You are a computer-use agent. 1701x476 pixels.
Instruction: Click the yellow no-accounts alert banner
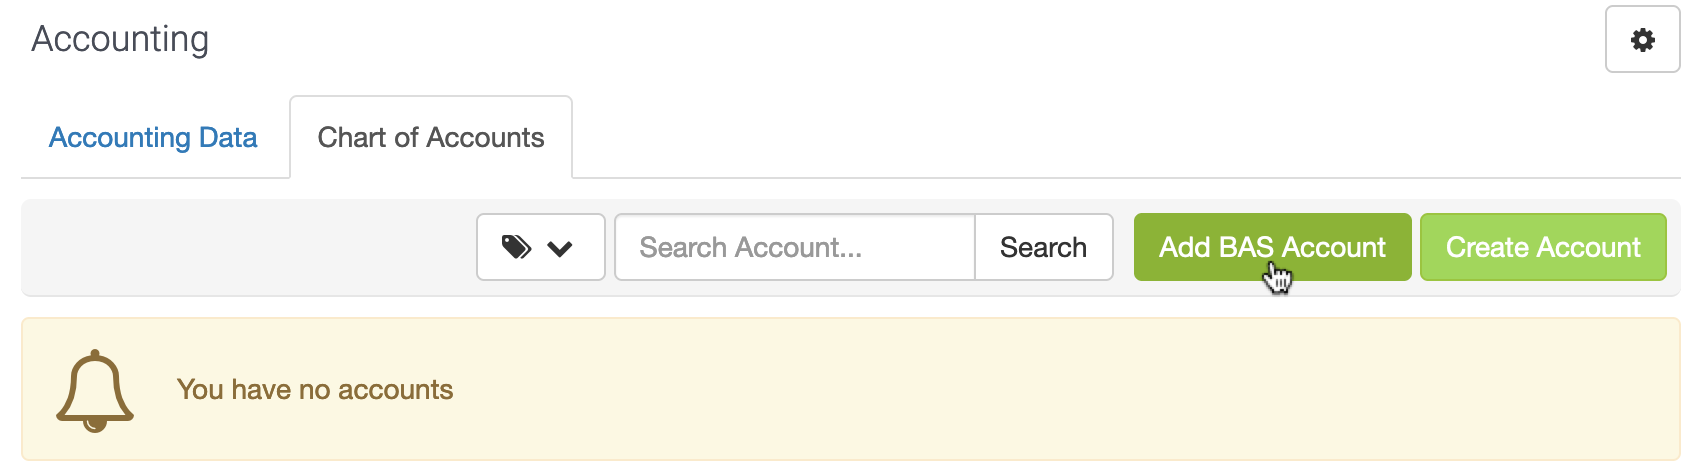pos(850,390)
